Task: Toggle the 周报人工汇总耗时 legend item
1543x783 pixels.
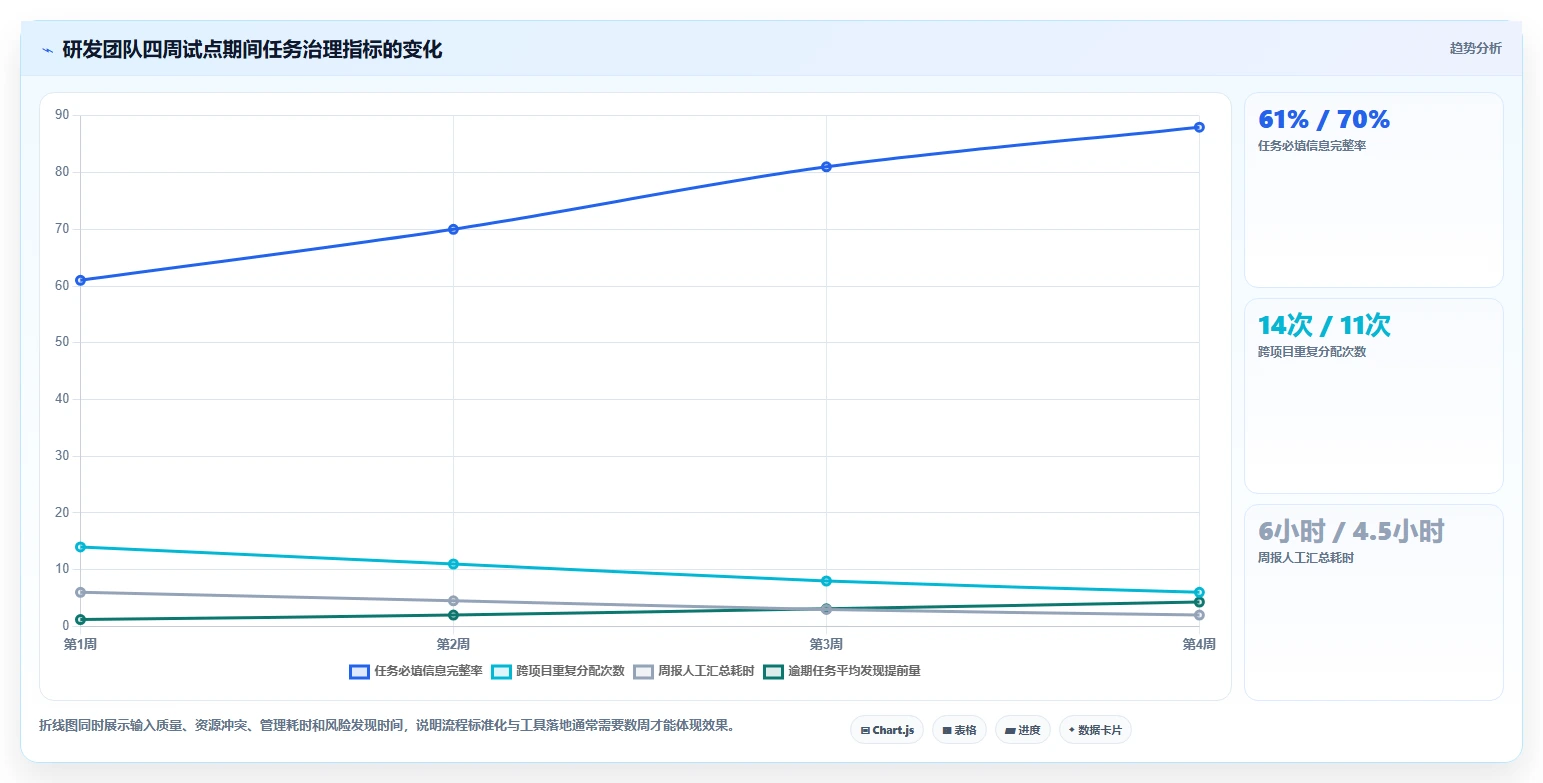Action: pyautogui.click(x=693, y=671)
